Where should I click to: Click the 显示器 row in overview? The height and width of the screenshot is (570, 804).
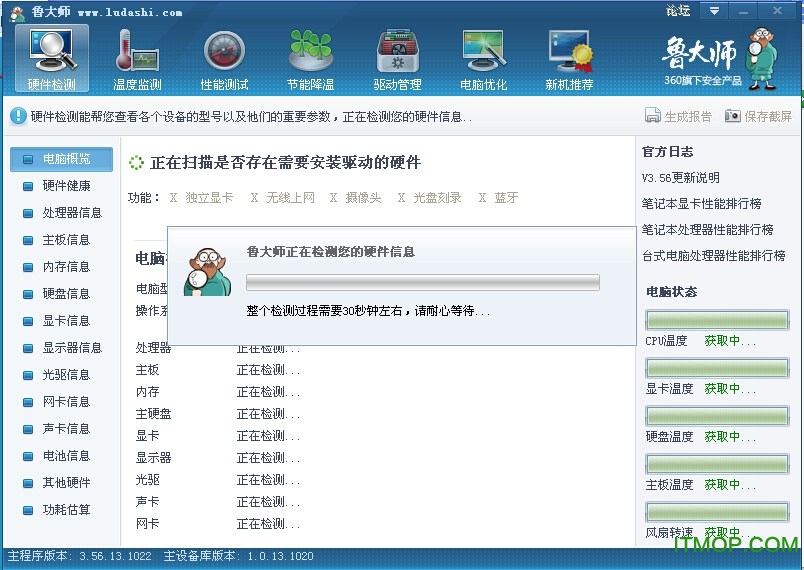pos(218,458)
